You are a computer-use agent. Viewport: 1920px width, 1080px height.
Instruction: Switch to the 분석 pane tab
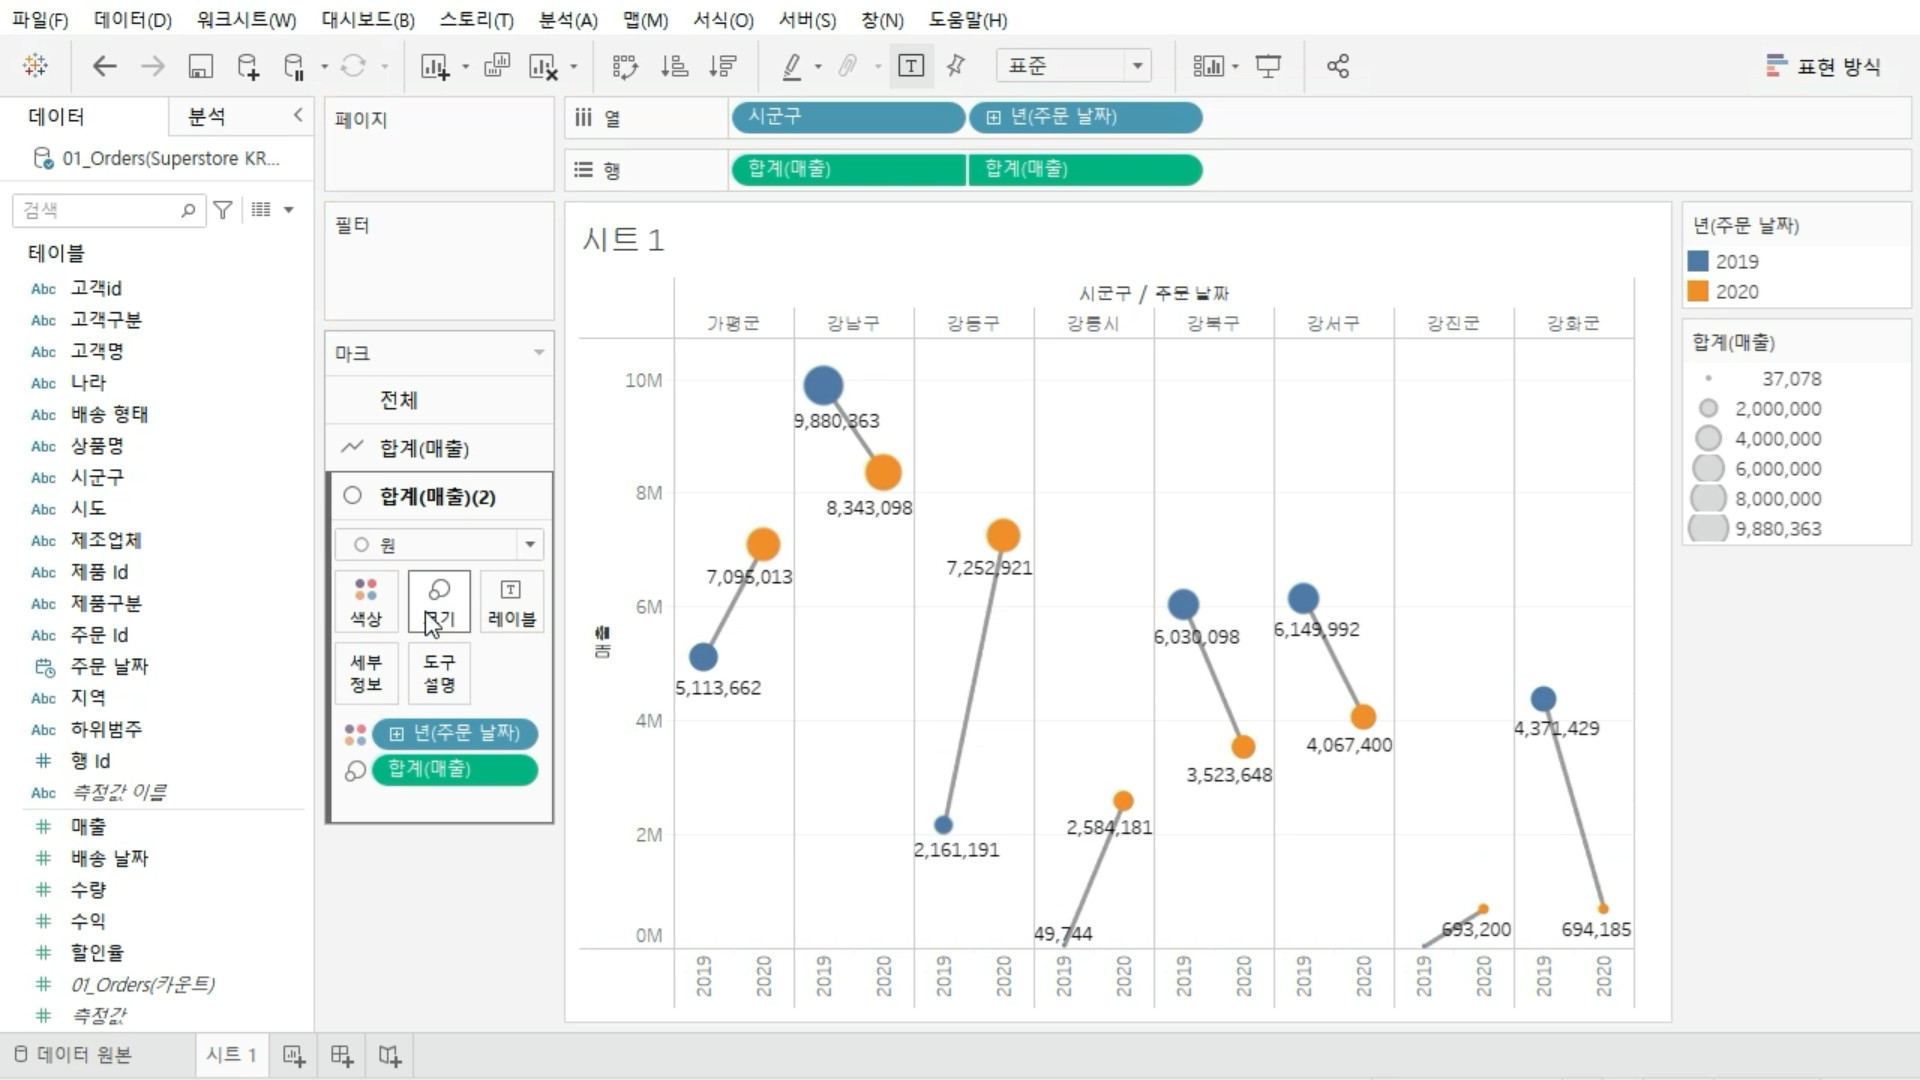(x=207, y=117)
